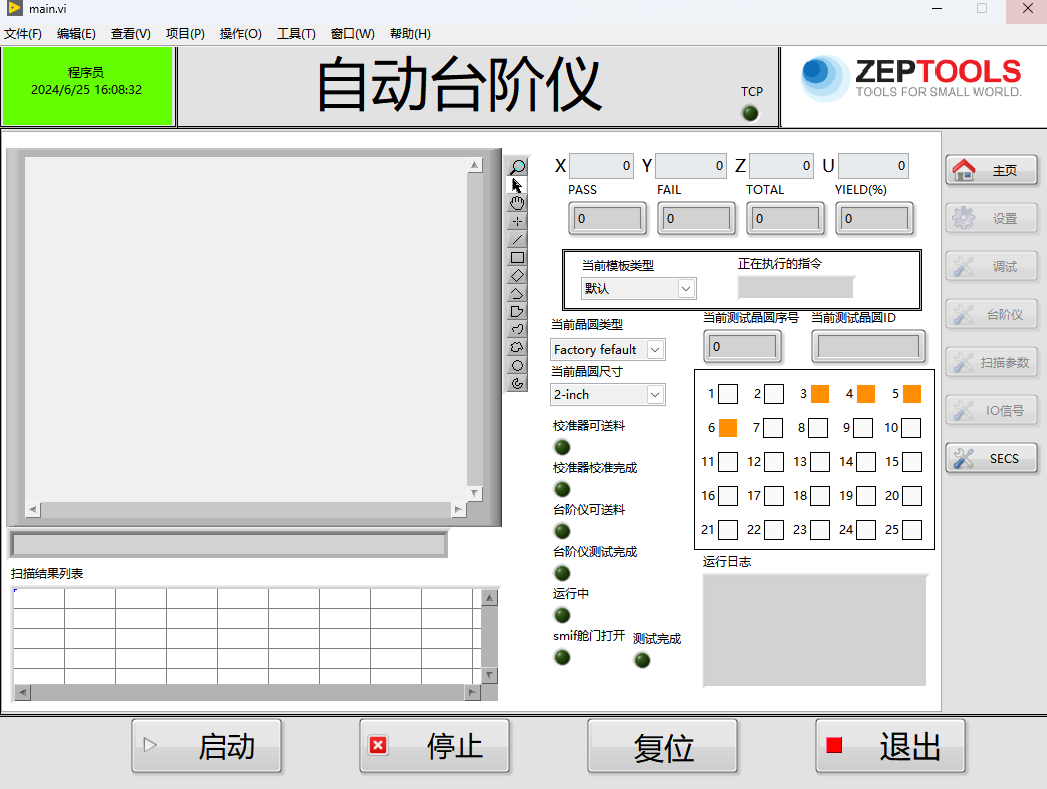Toggle wafer slot 4 in the wafer map
1047x789 pixels.
pyautogui.click(x=865, y=394)
